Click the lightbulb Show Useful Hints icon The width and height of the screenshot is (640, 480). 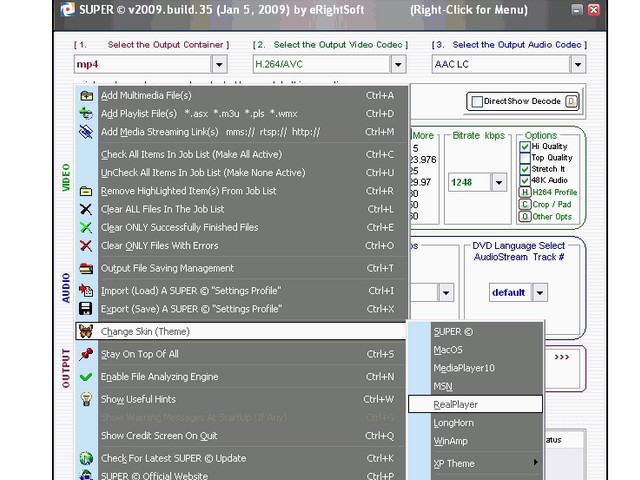(x=86, y=399)
